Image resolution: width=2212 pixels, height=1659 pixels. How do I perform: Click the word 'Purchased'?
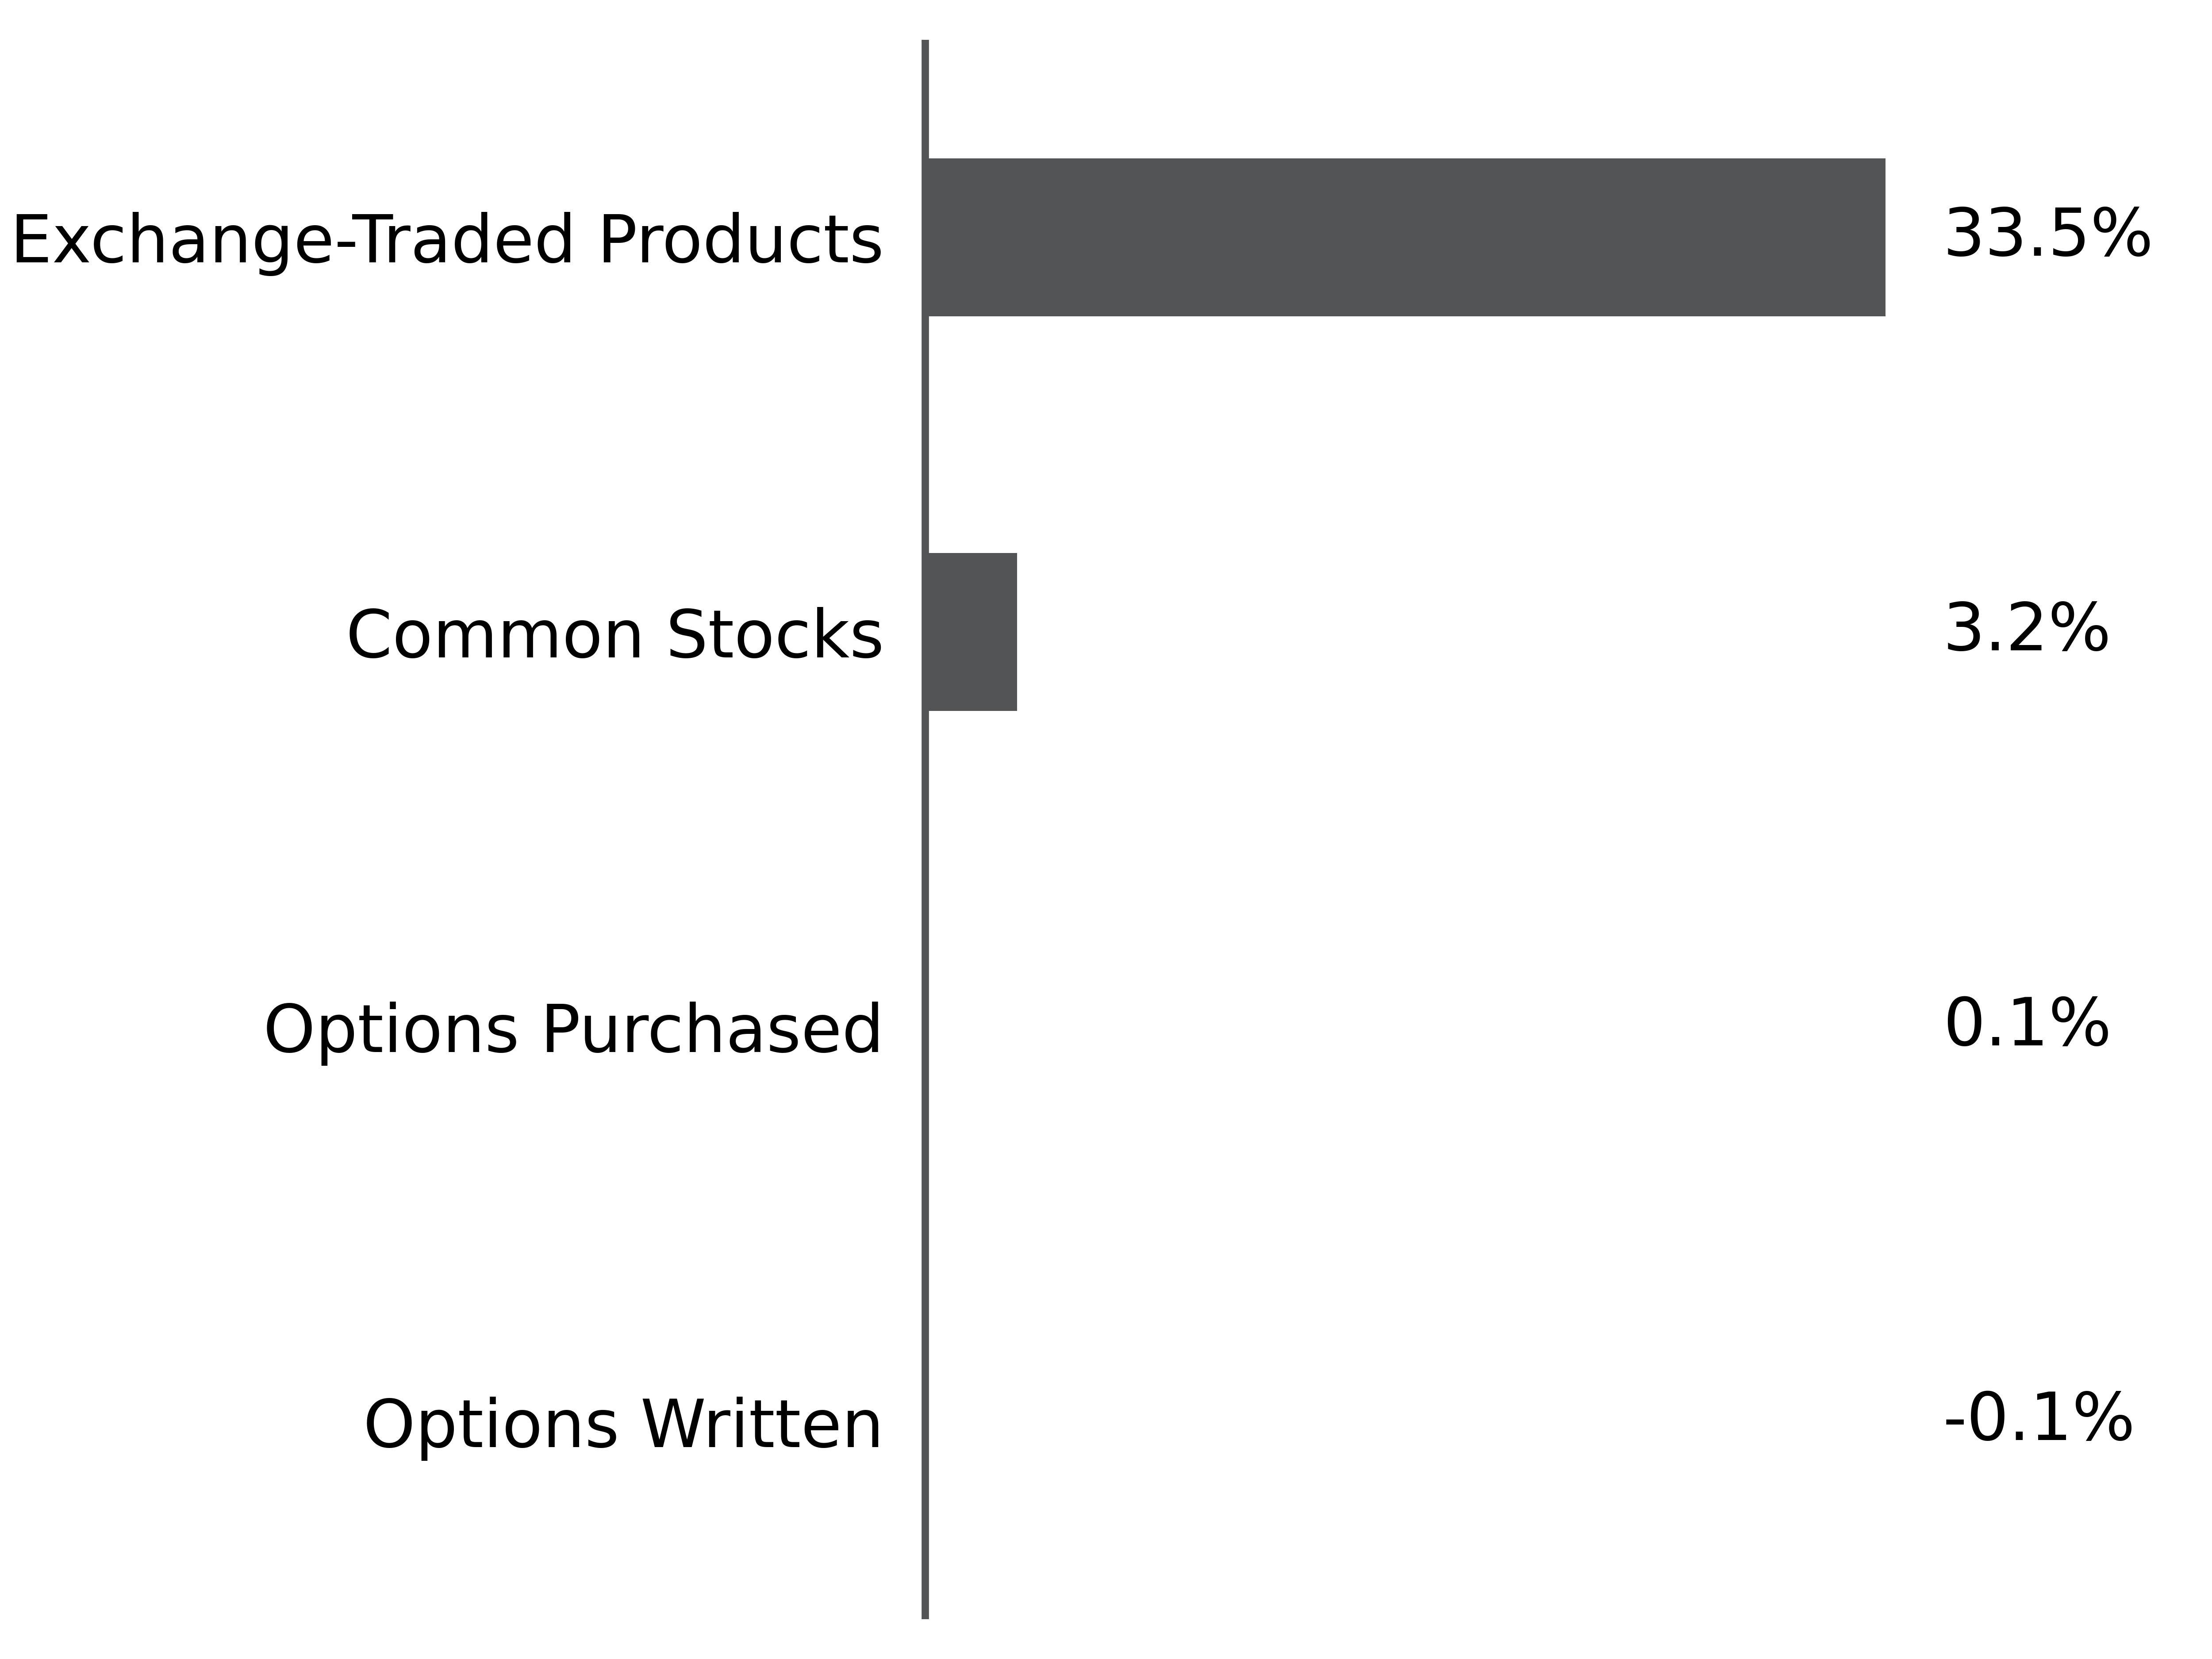(x=712, y=1031)
